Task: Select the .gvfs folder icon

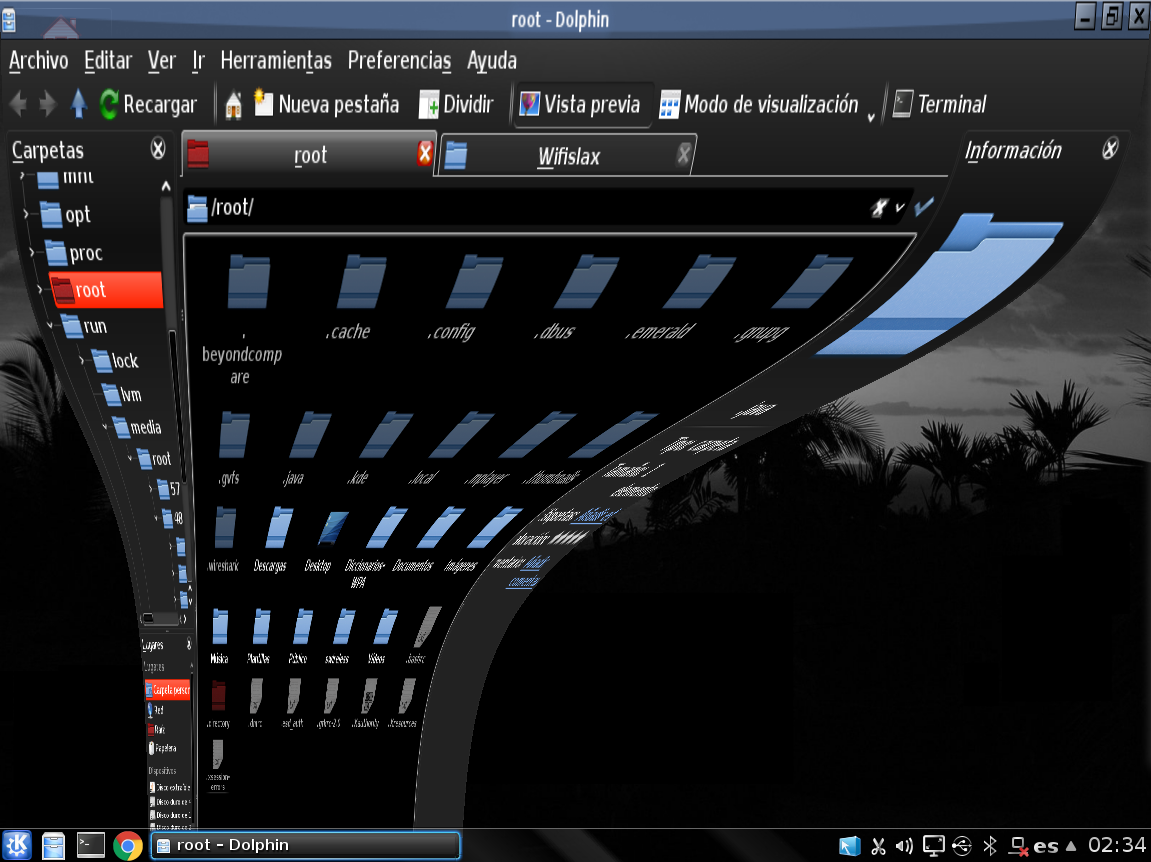Action: click(x=234, y=435)
